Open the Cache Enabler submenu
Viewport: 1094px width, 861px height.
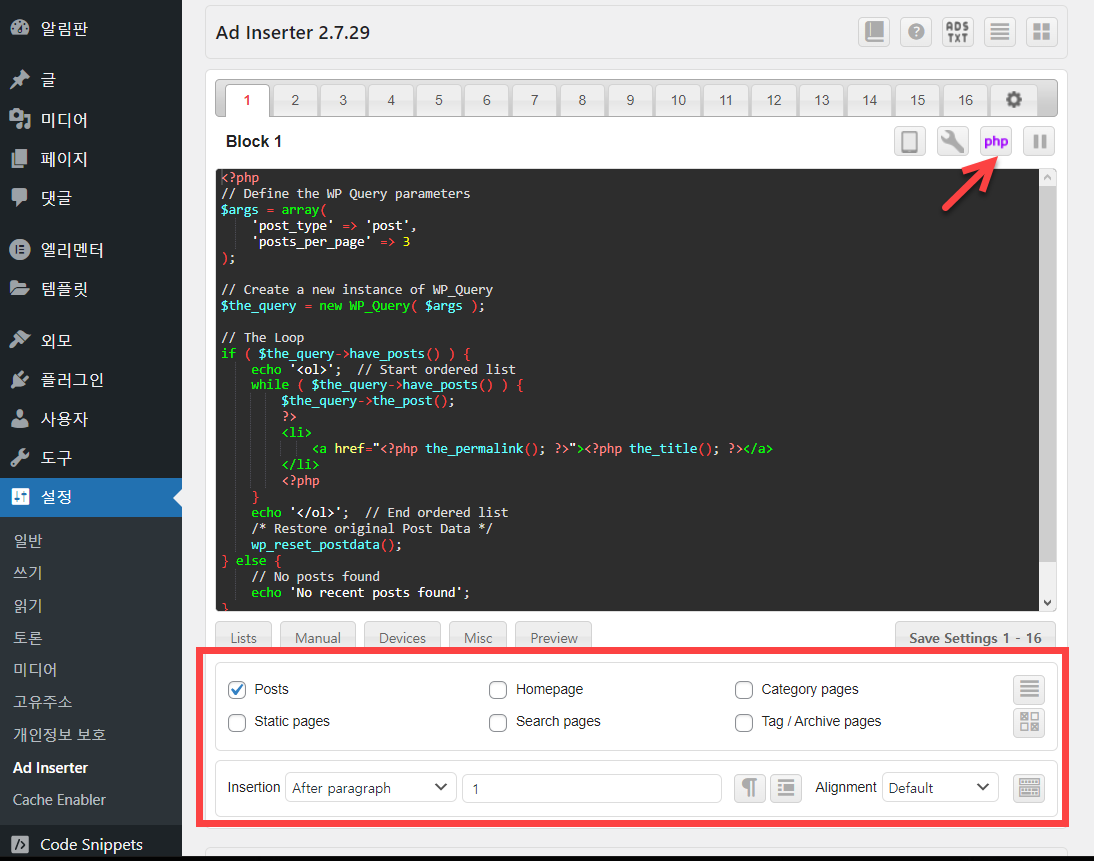pos(59,800)
